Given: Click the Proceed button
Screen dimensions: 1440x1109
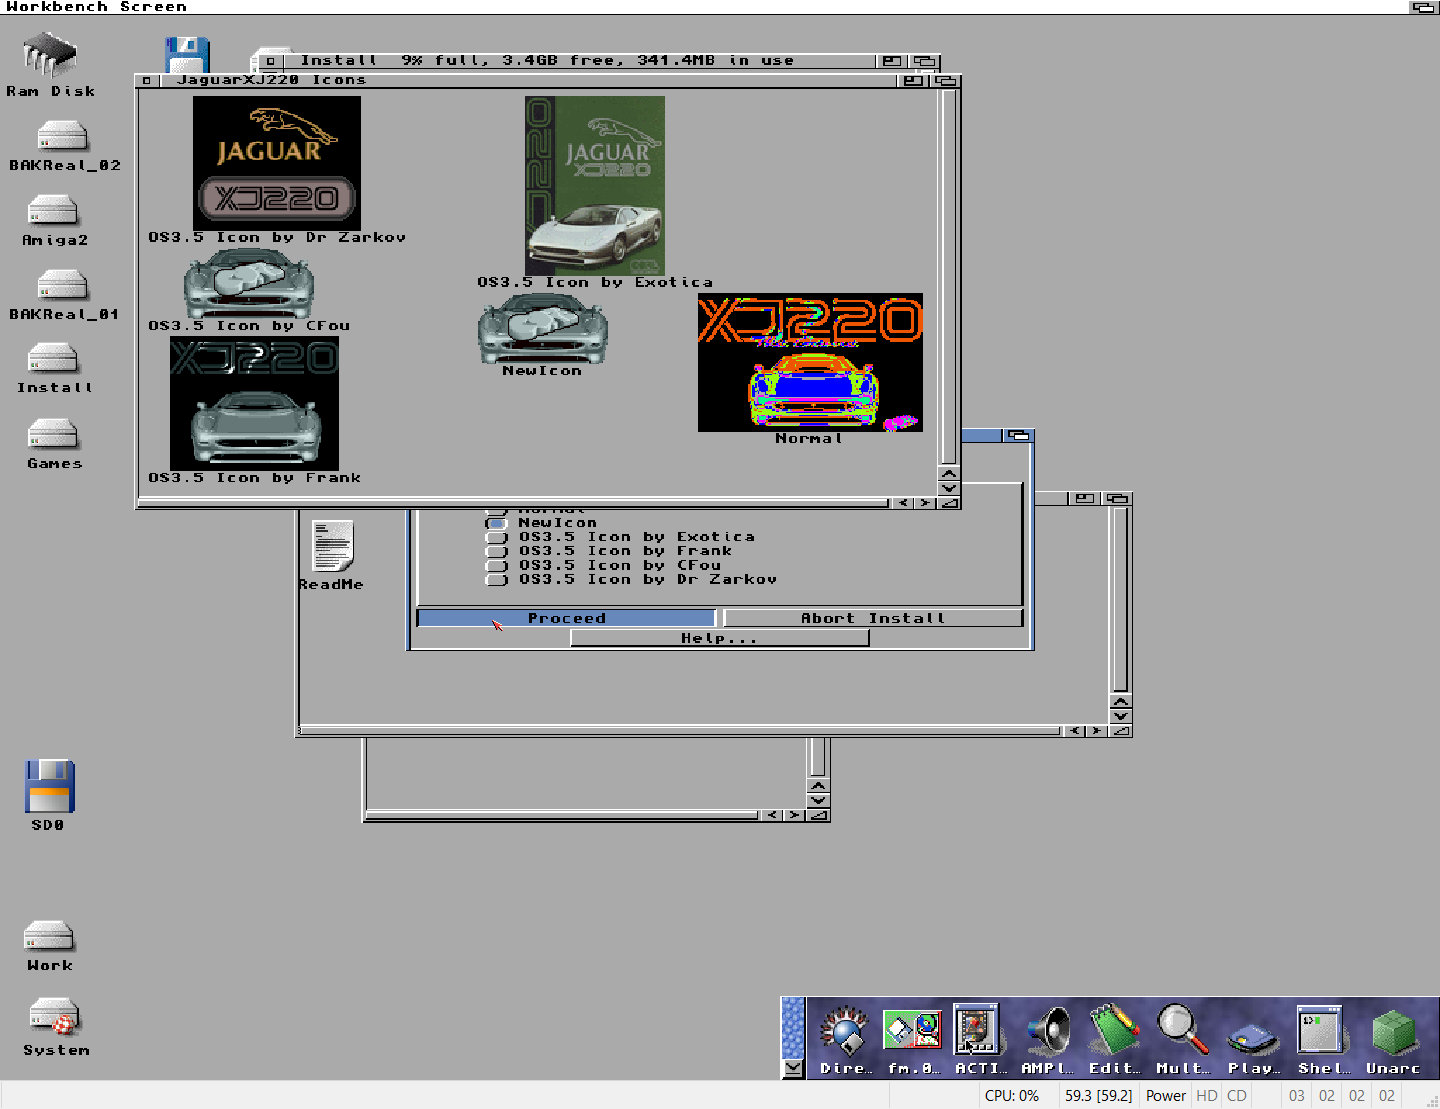Looking at the screenshot, I should 566,618.
